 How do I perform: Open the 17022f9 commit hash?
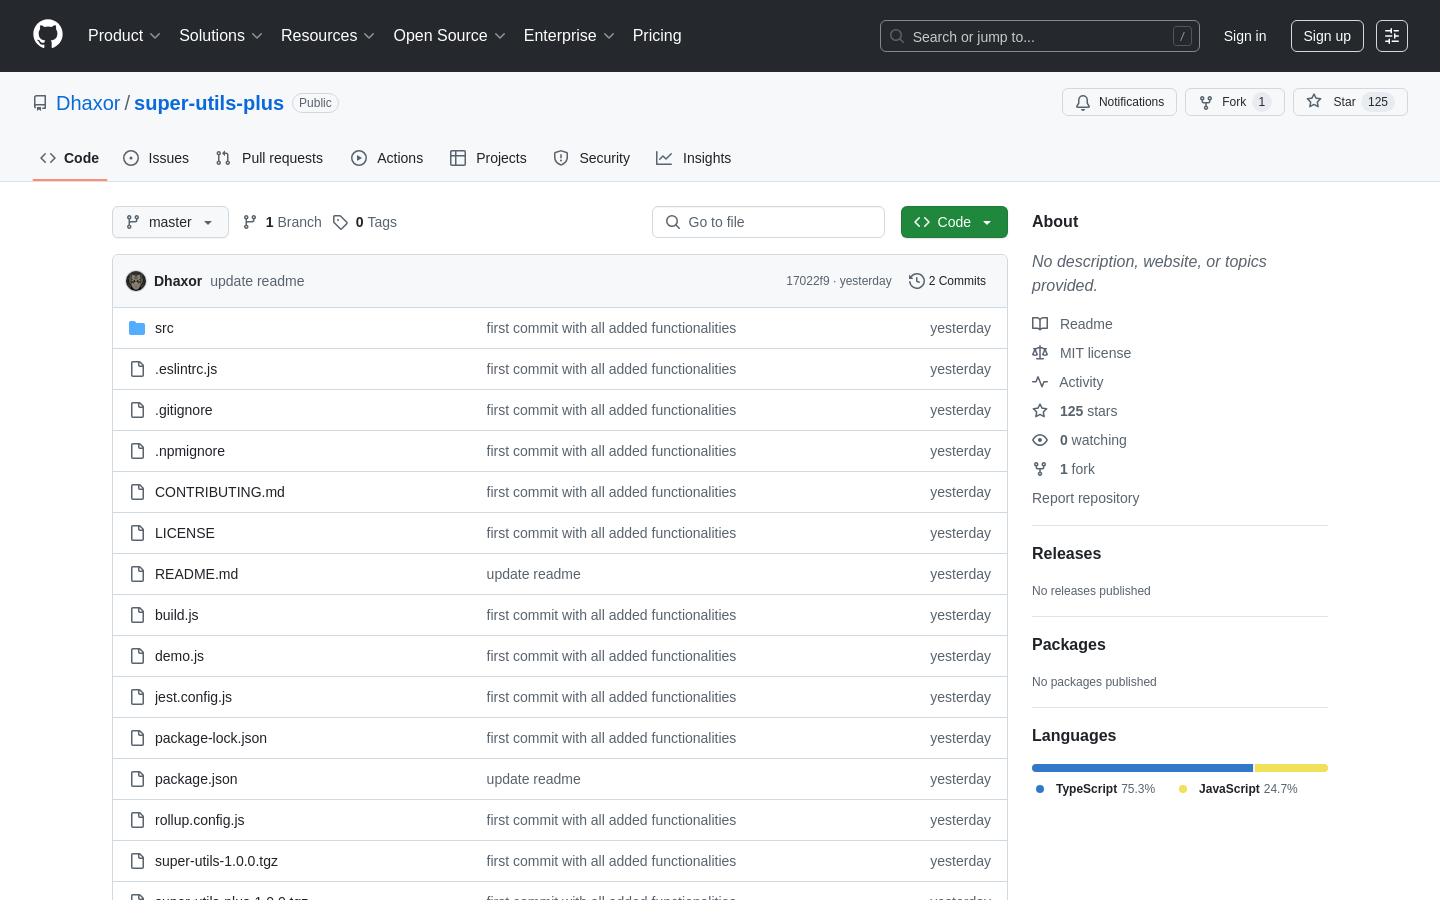808,281
